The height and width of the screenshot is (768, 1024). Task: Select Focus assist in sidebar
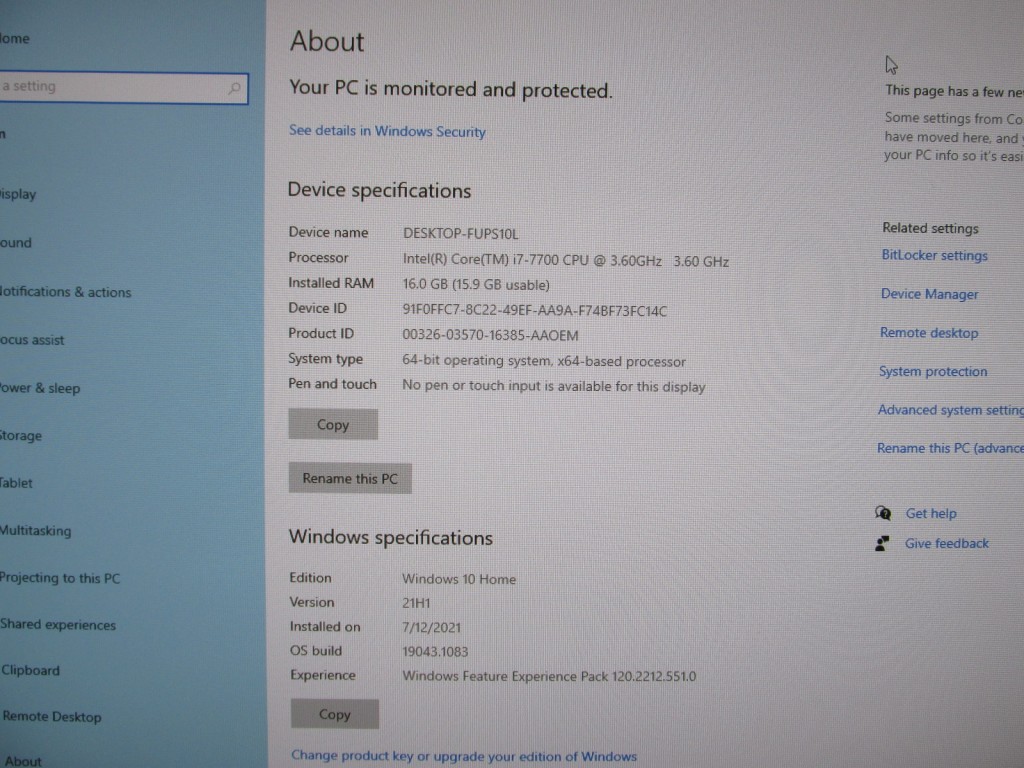(x=32, y=340)
